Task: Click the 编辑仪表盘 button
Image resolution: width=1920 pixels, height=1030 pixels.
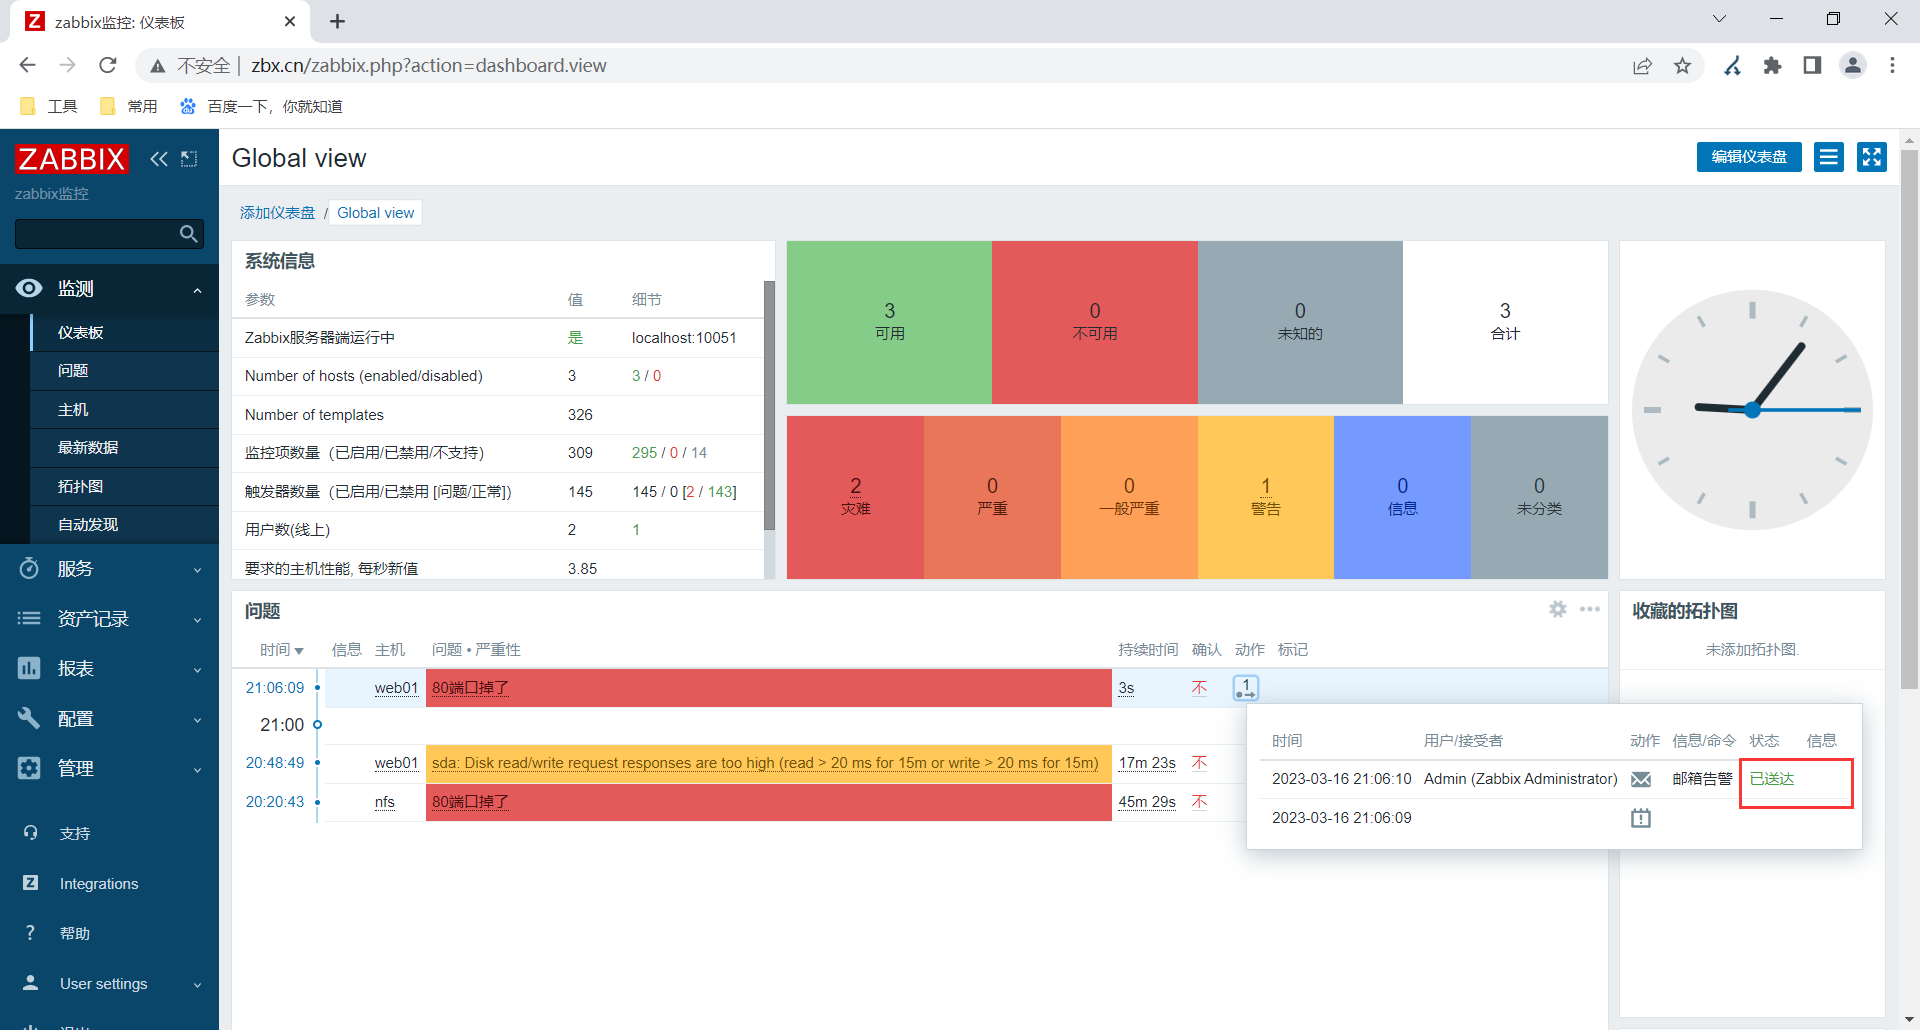Action: click(x=1749, y=157)
